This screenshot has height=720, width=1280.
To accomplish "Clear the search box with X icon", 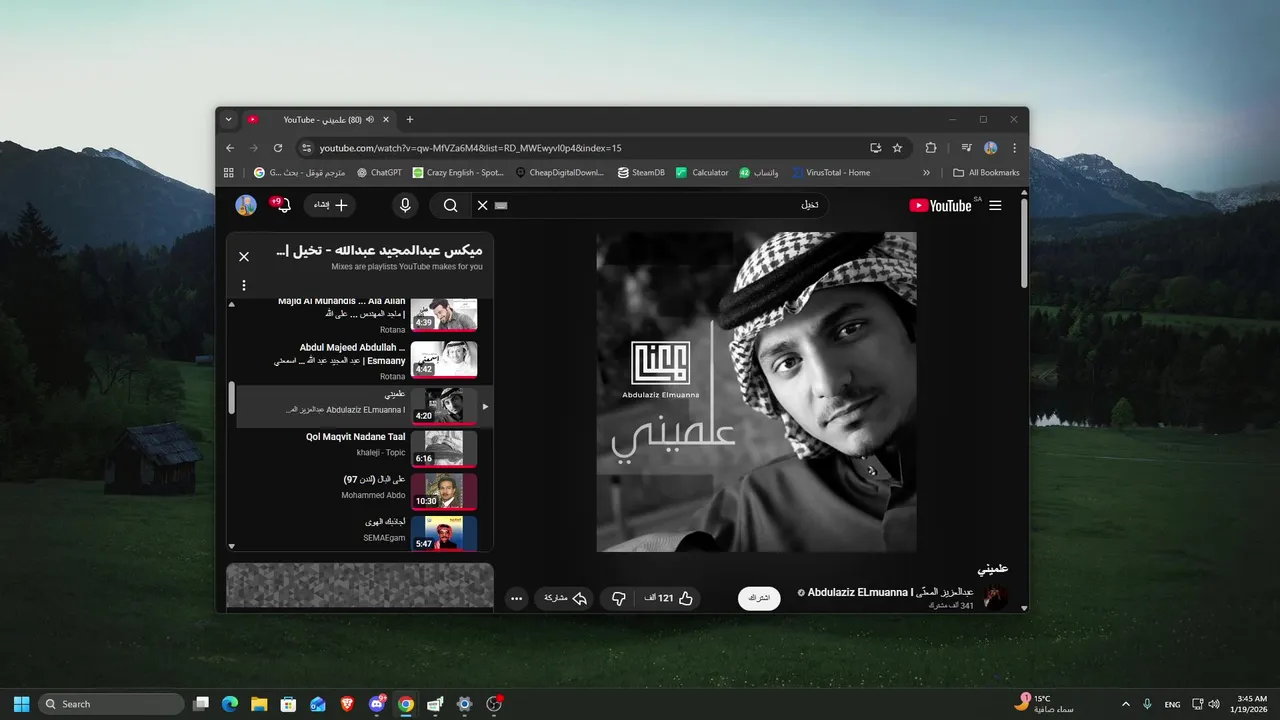I will point(482,205).
